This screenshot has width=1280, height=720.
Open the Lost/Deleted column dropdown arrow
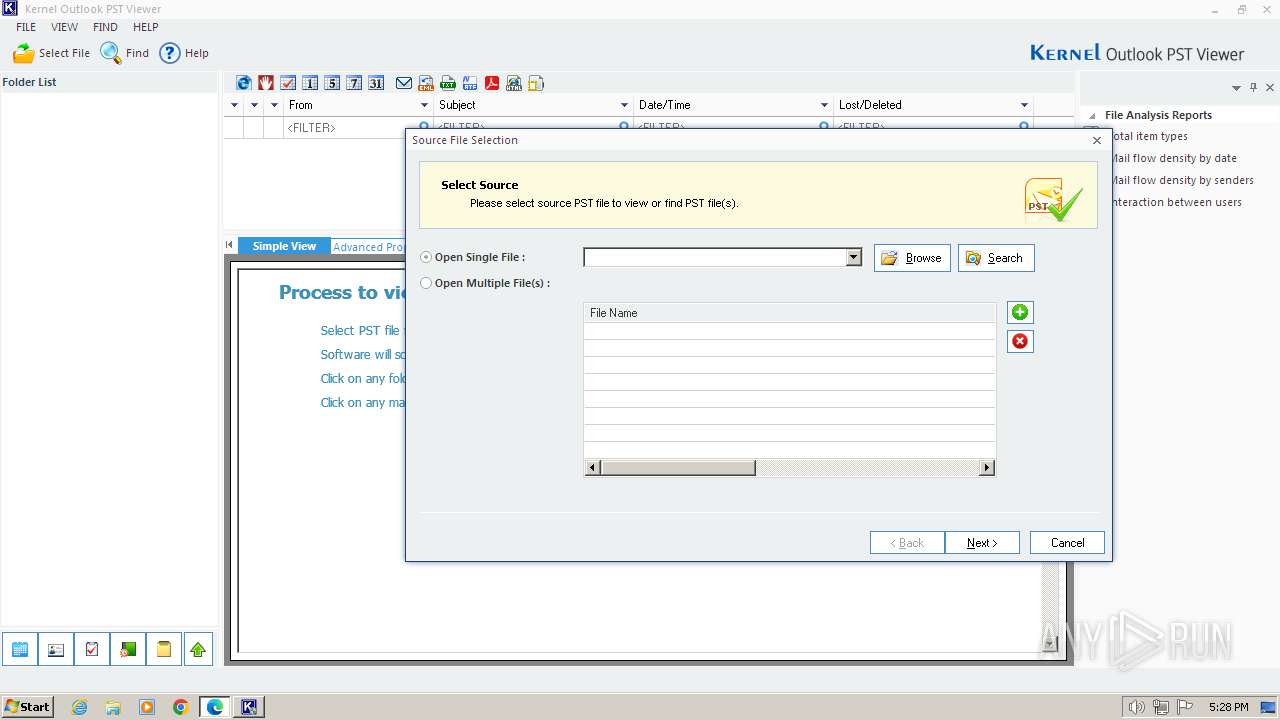(1024, 105)
